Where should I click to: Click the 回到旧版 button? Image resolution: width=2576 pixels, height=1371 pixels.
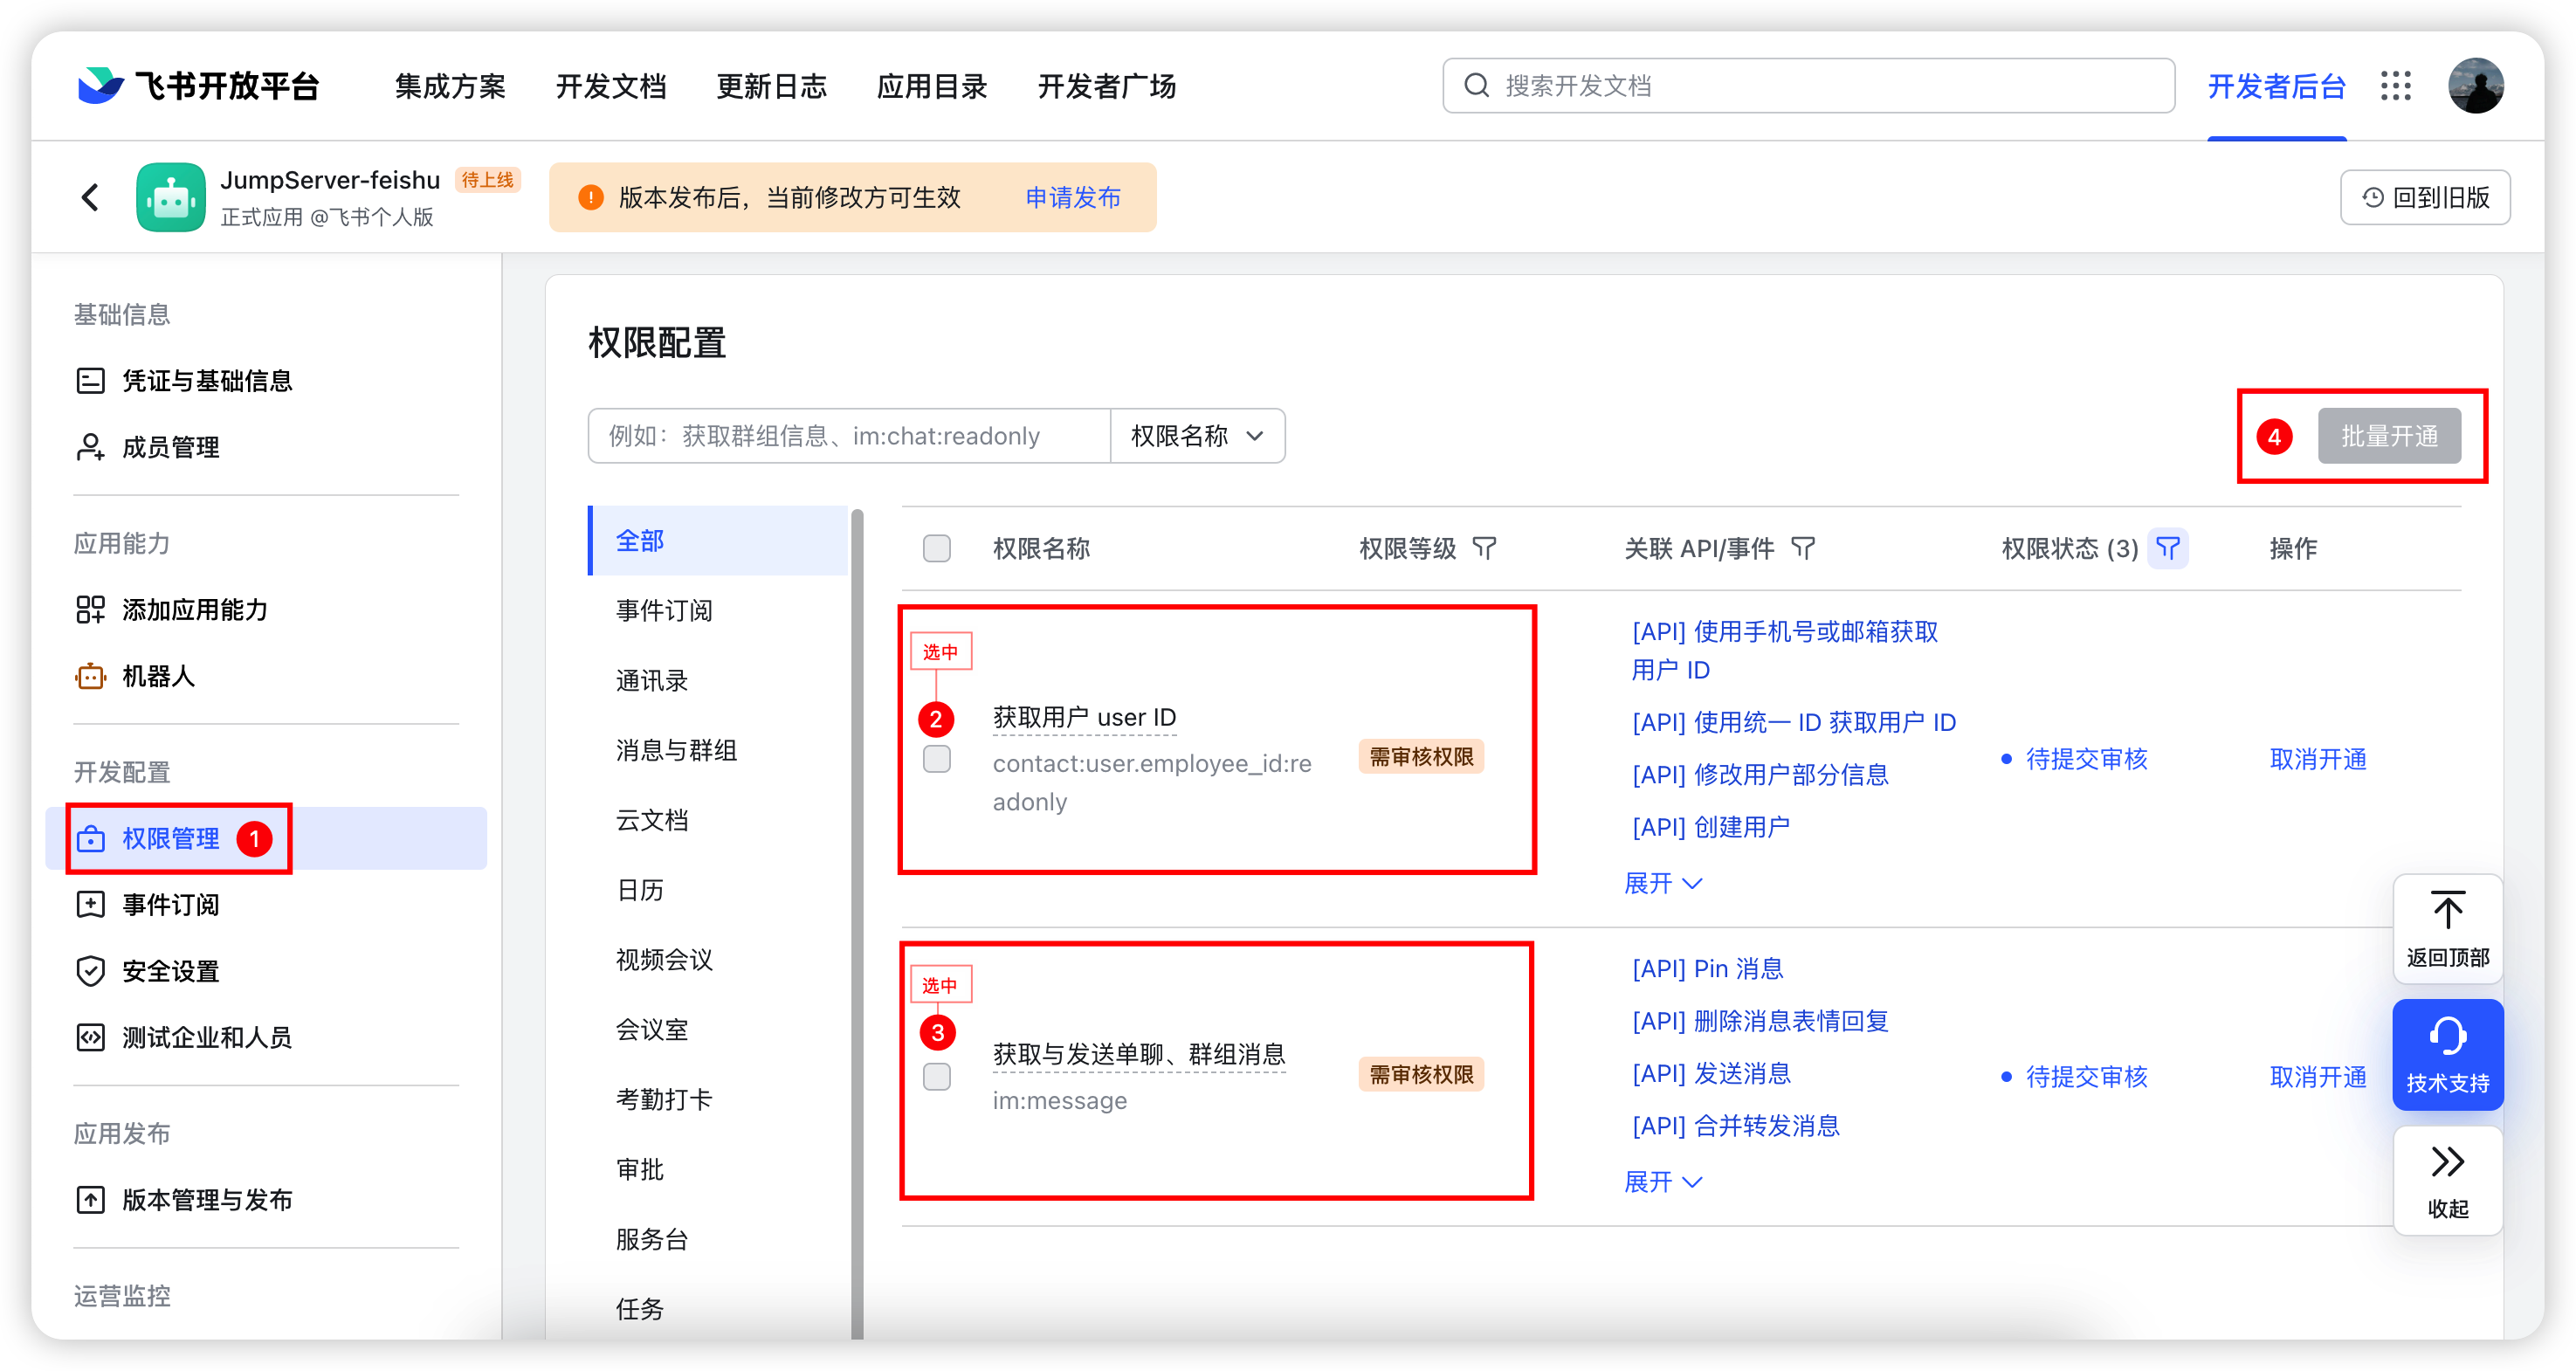tap(2425, 197)
